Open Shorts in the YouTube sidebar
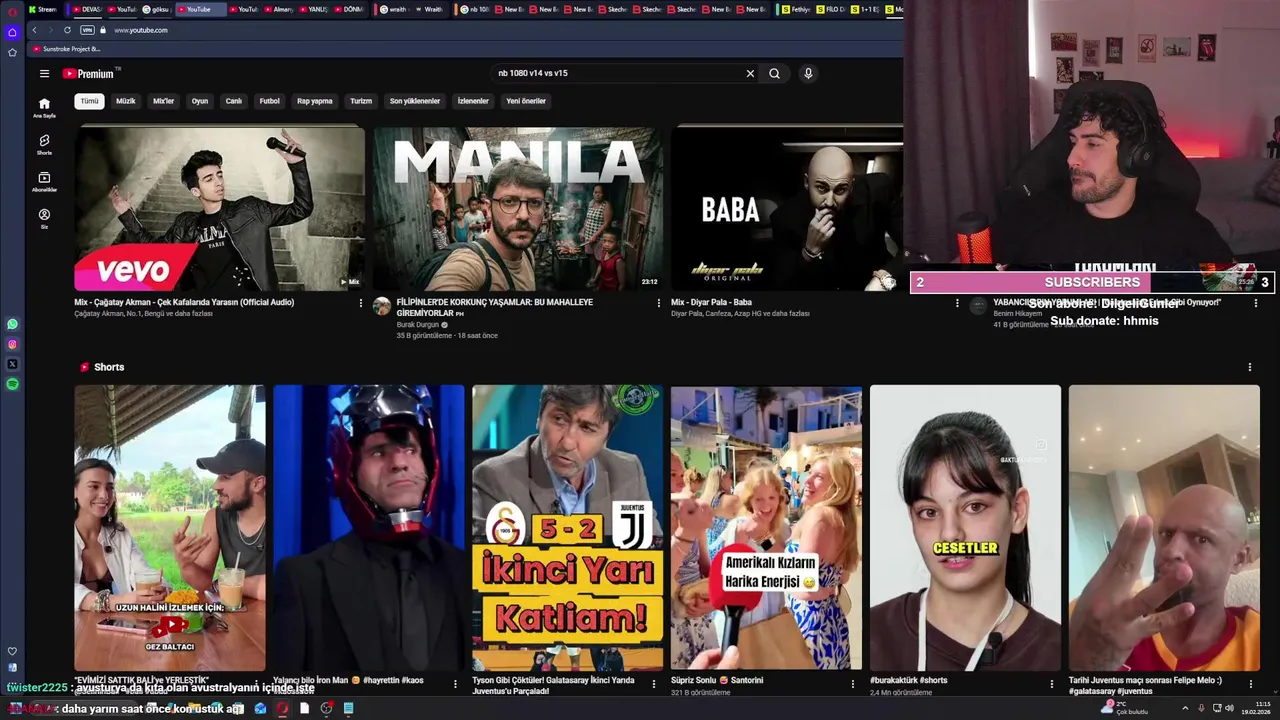This screenshot has width=1280, height=720. coord(44,144)
